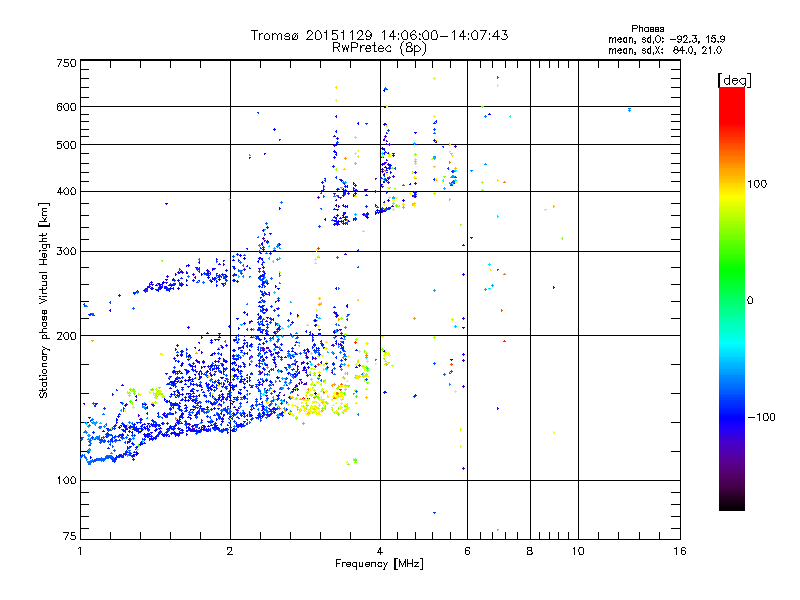Click the y-axis '300' tick label
This screenshot has width=800, height=600.
click(66, 252)
